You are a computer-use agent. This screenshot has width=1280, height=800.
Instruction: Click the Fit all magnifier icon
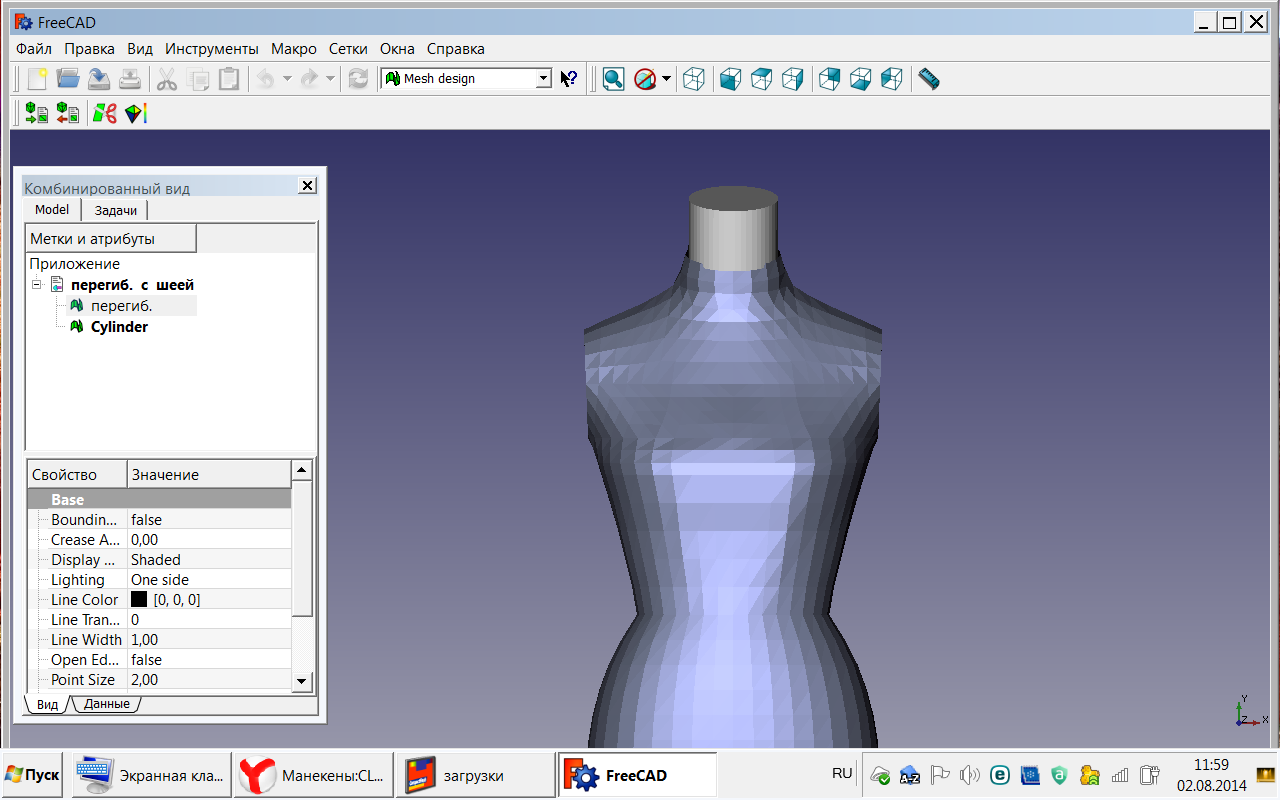[x=613, y=79]
